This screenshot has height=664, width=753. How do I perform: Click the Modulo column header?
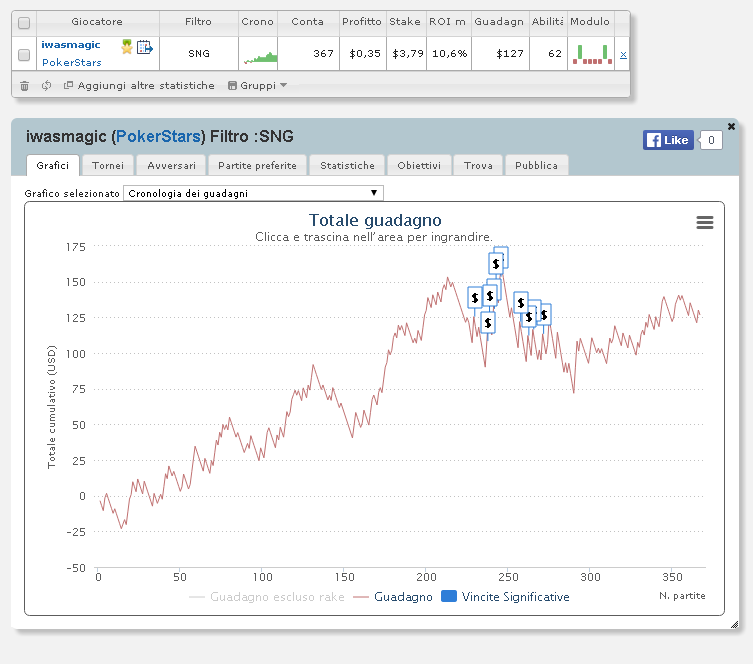pos(590,22)
